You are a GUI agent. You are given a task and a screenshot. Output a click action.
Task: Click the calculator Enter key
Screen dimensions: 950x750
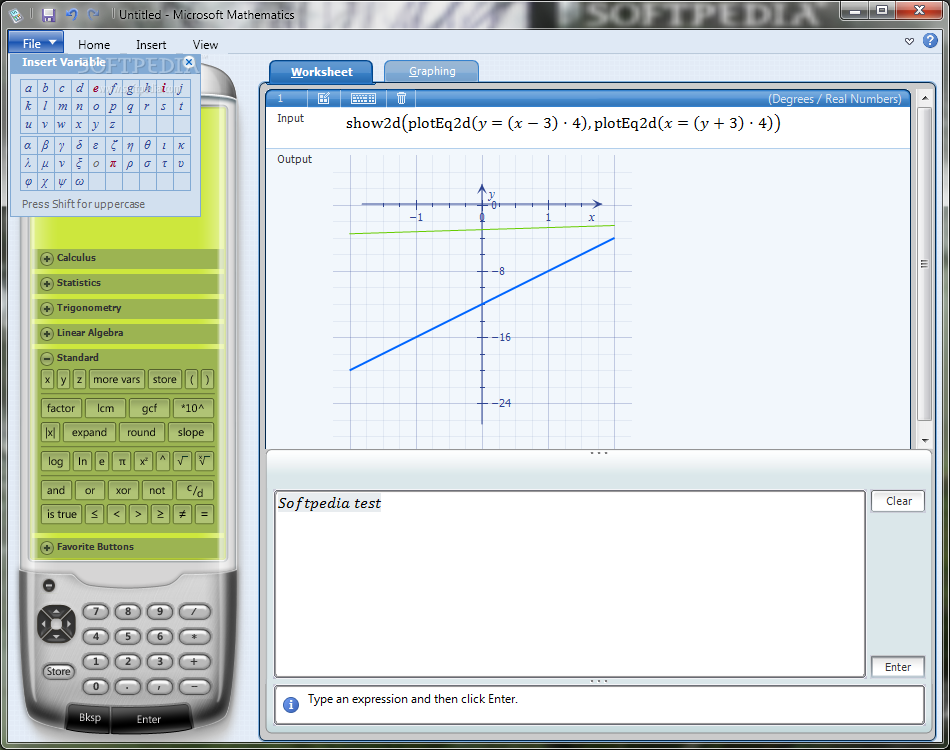[149, 719]
